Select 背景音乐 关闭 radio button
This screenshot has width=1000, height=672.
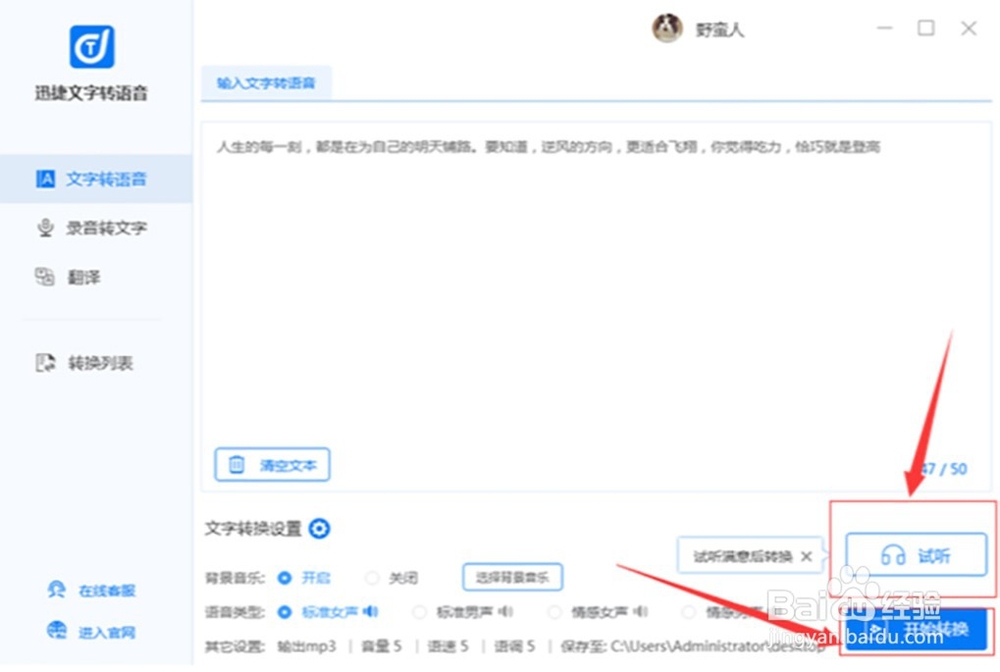(x=372, y=578)
